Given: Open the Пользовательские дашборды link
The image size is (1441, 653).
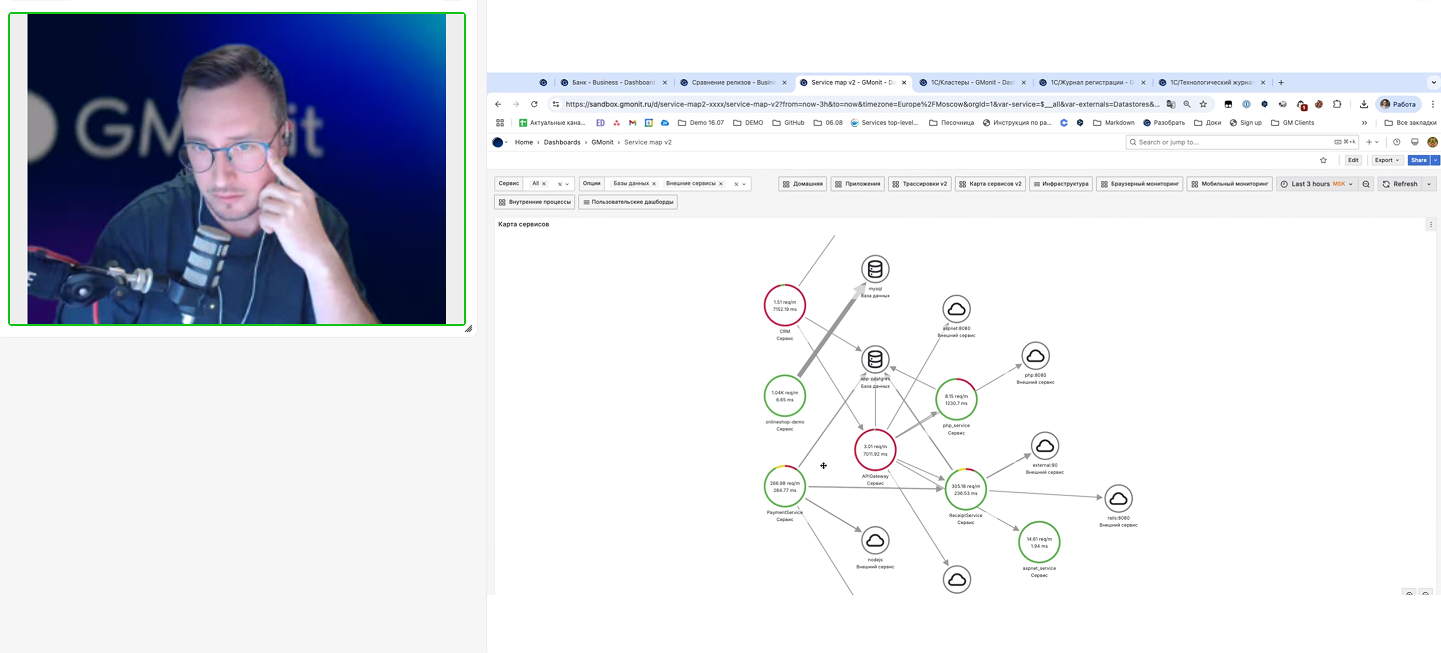Looking at the screenshot, I should (x=628, y=202).
